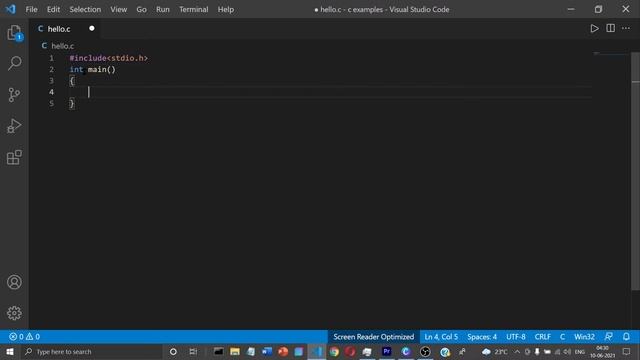
Task: Click Screen Reader Optimized status item
Action: (373, 337)
